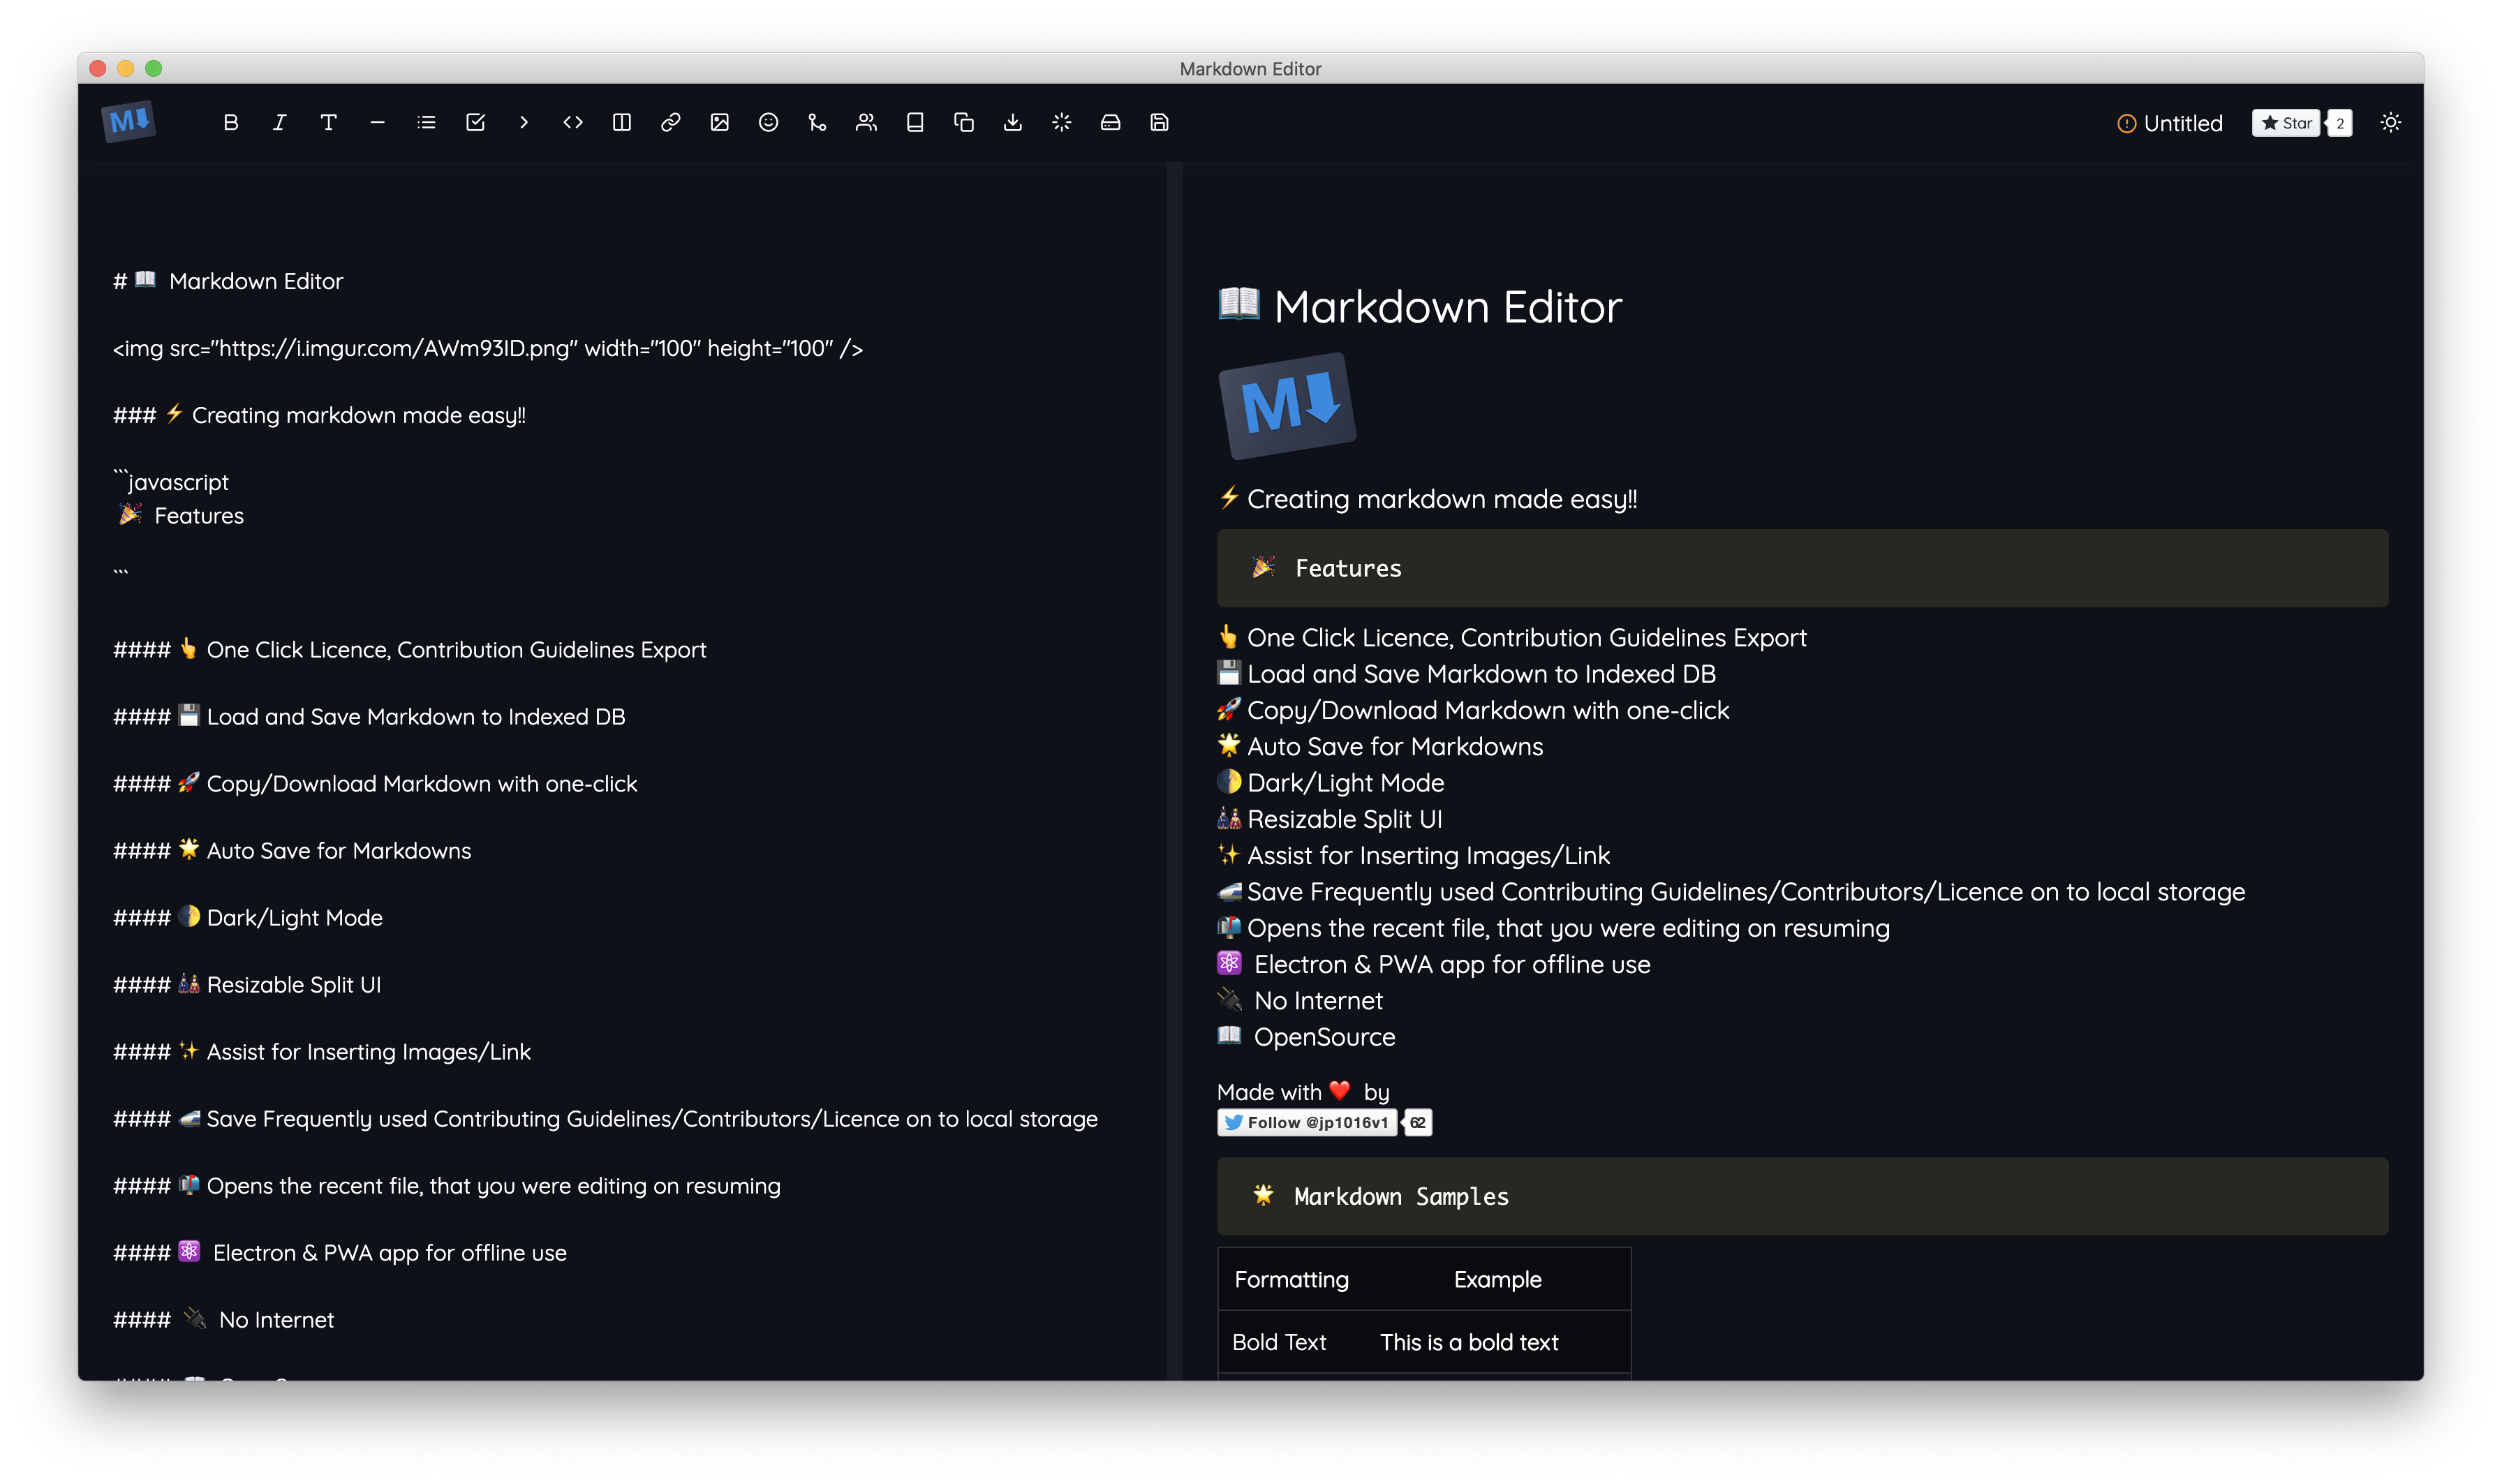Image resolution: width=2502 pixels, height=1484 pixels.
Task: Save markdown with floppy disk icon
Action: click(x=1159, y=122)
